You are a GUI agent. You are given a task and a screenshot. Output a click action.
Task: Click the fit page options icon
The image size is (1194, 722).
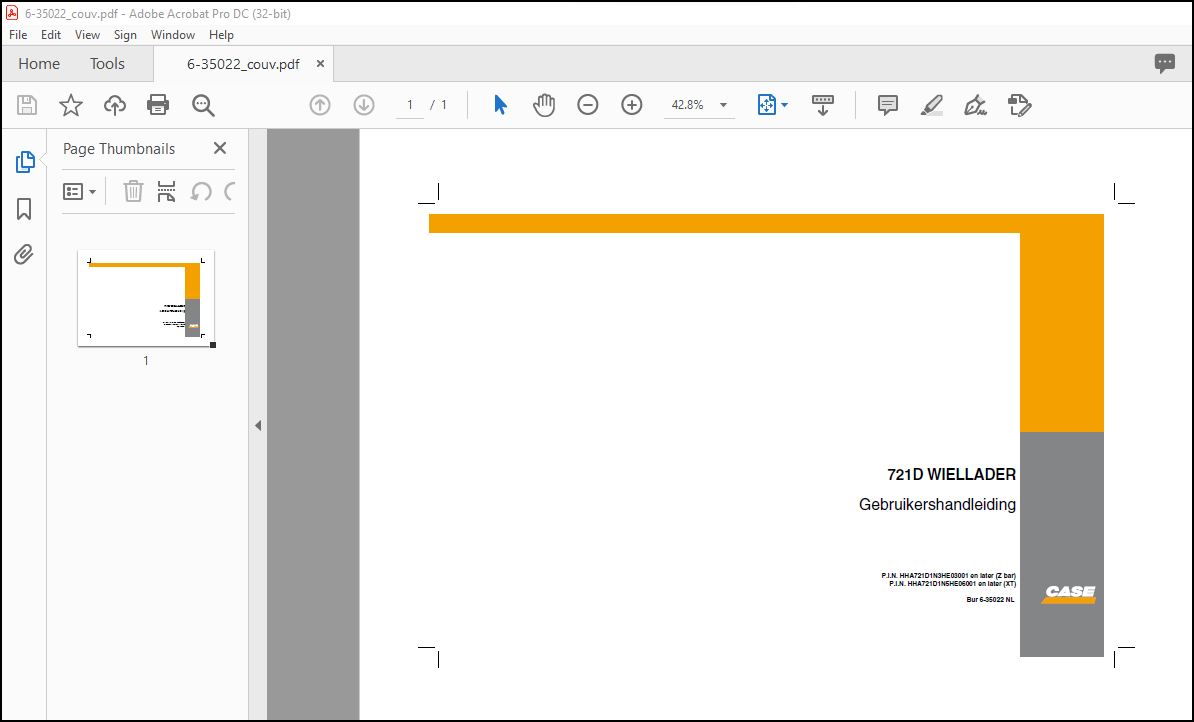pos(766,105)
